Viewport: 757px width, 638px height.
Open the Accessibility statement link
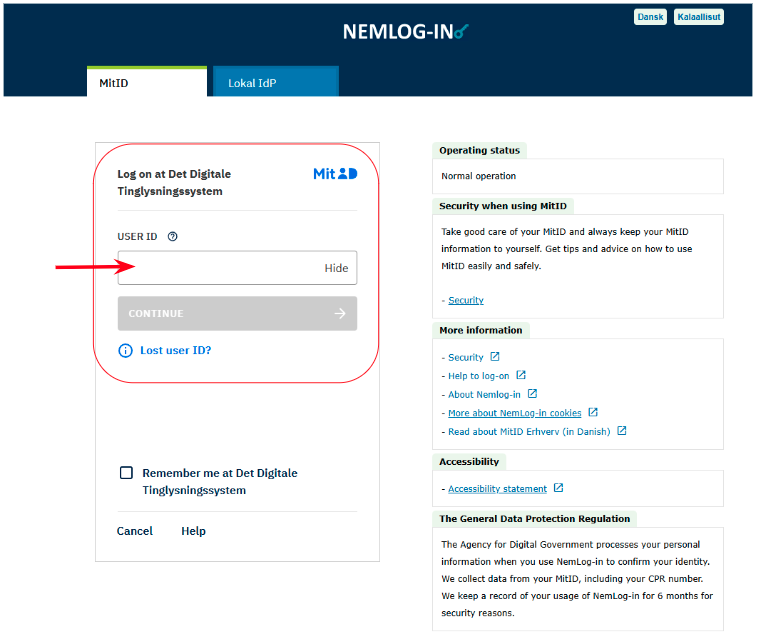[x=497, y=488]
